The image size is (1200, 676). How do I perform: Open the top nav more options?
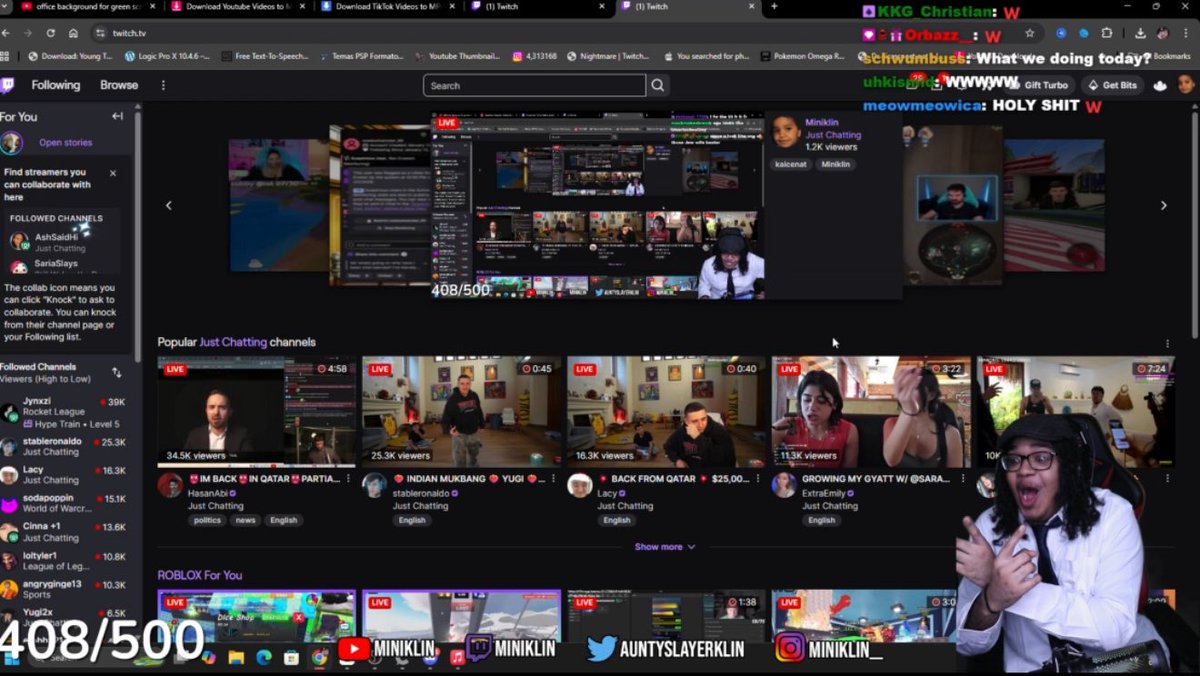coord(163,85)
